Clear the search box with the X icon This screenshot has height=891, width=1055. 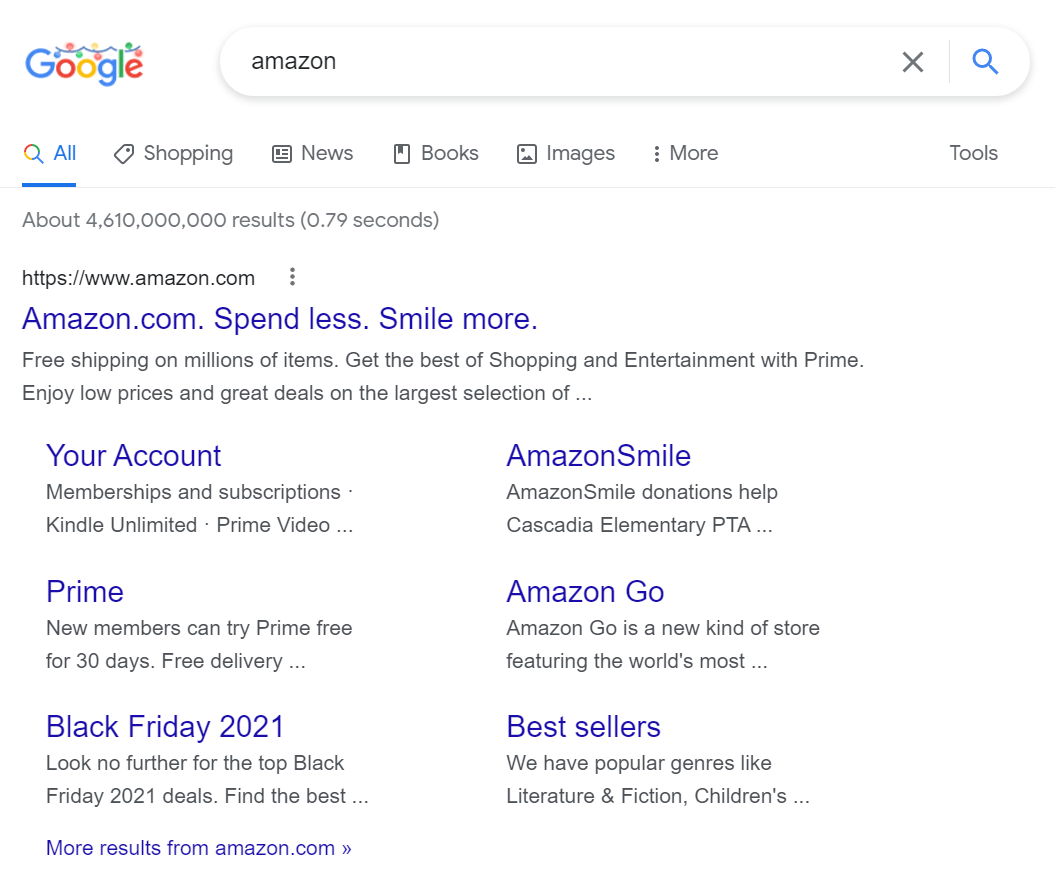912,62
